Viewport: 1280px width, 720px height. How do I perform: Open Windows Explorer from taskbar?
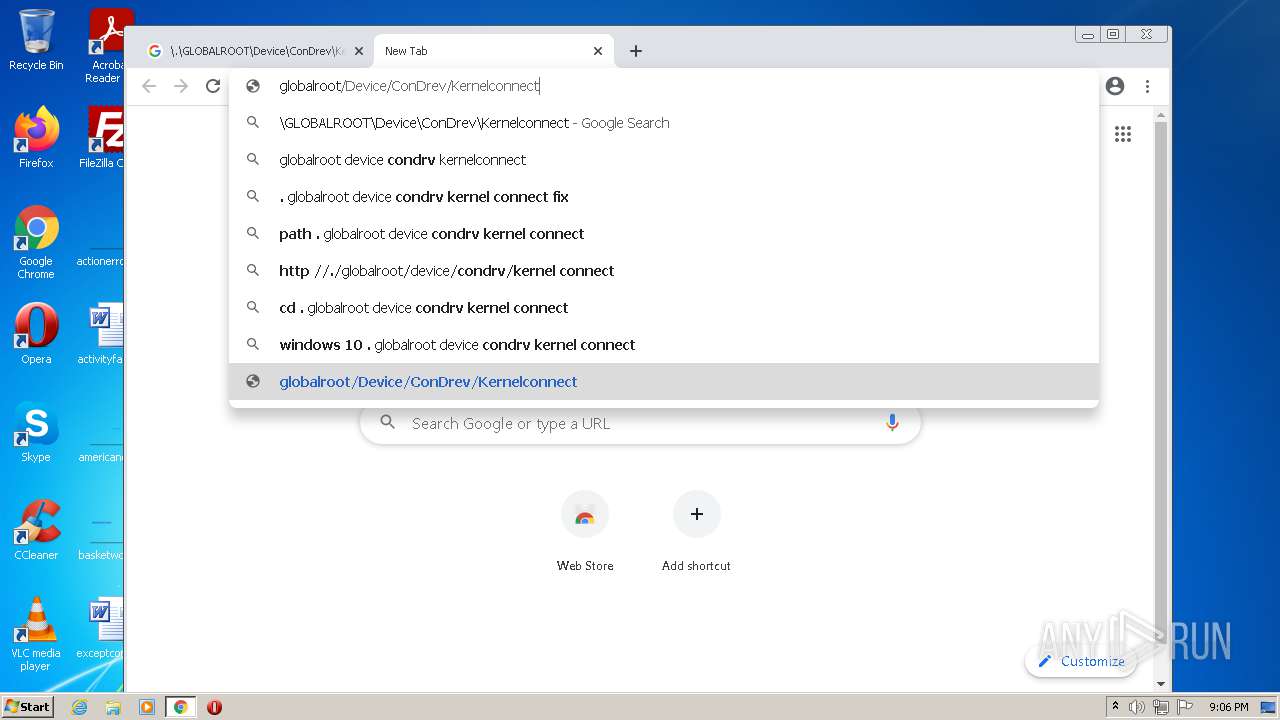tap(113, 707)
